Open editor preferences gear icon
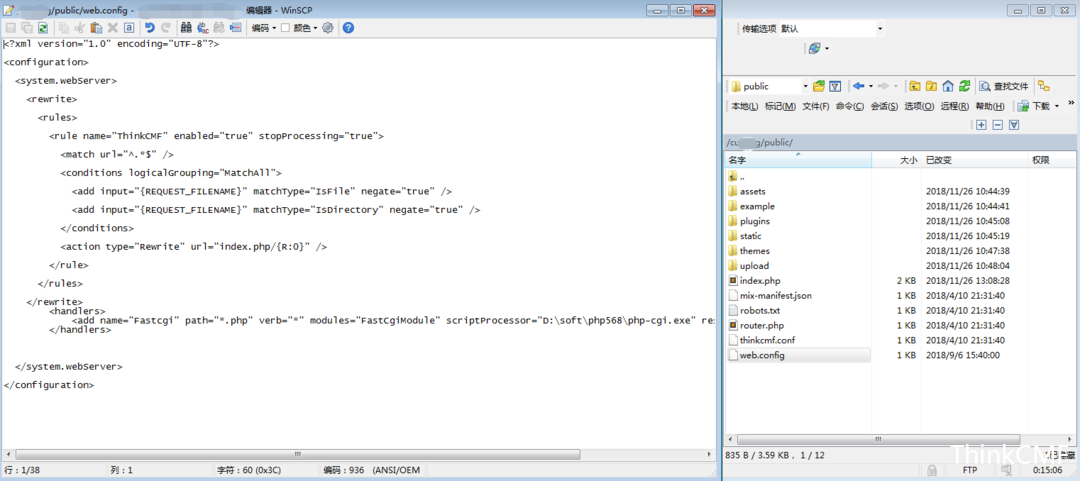Viewport: 1080px width, 481px height. pyautogui.click(x=328, y=28)
